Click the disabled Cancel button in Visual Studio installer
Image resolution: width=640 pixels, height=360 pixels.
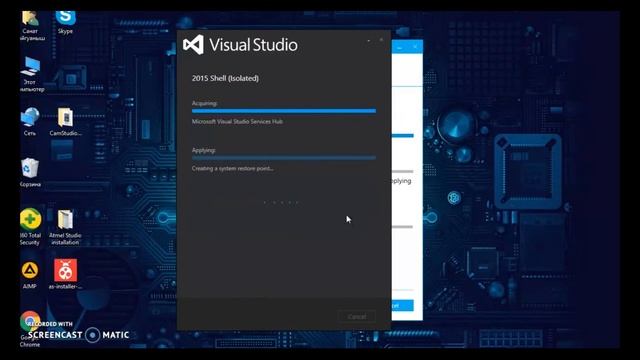(357, 316)
